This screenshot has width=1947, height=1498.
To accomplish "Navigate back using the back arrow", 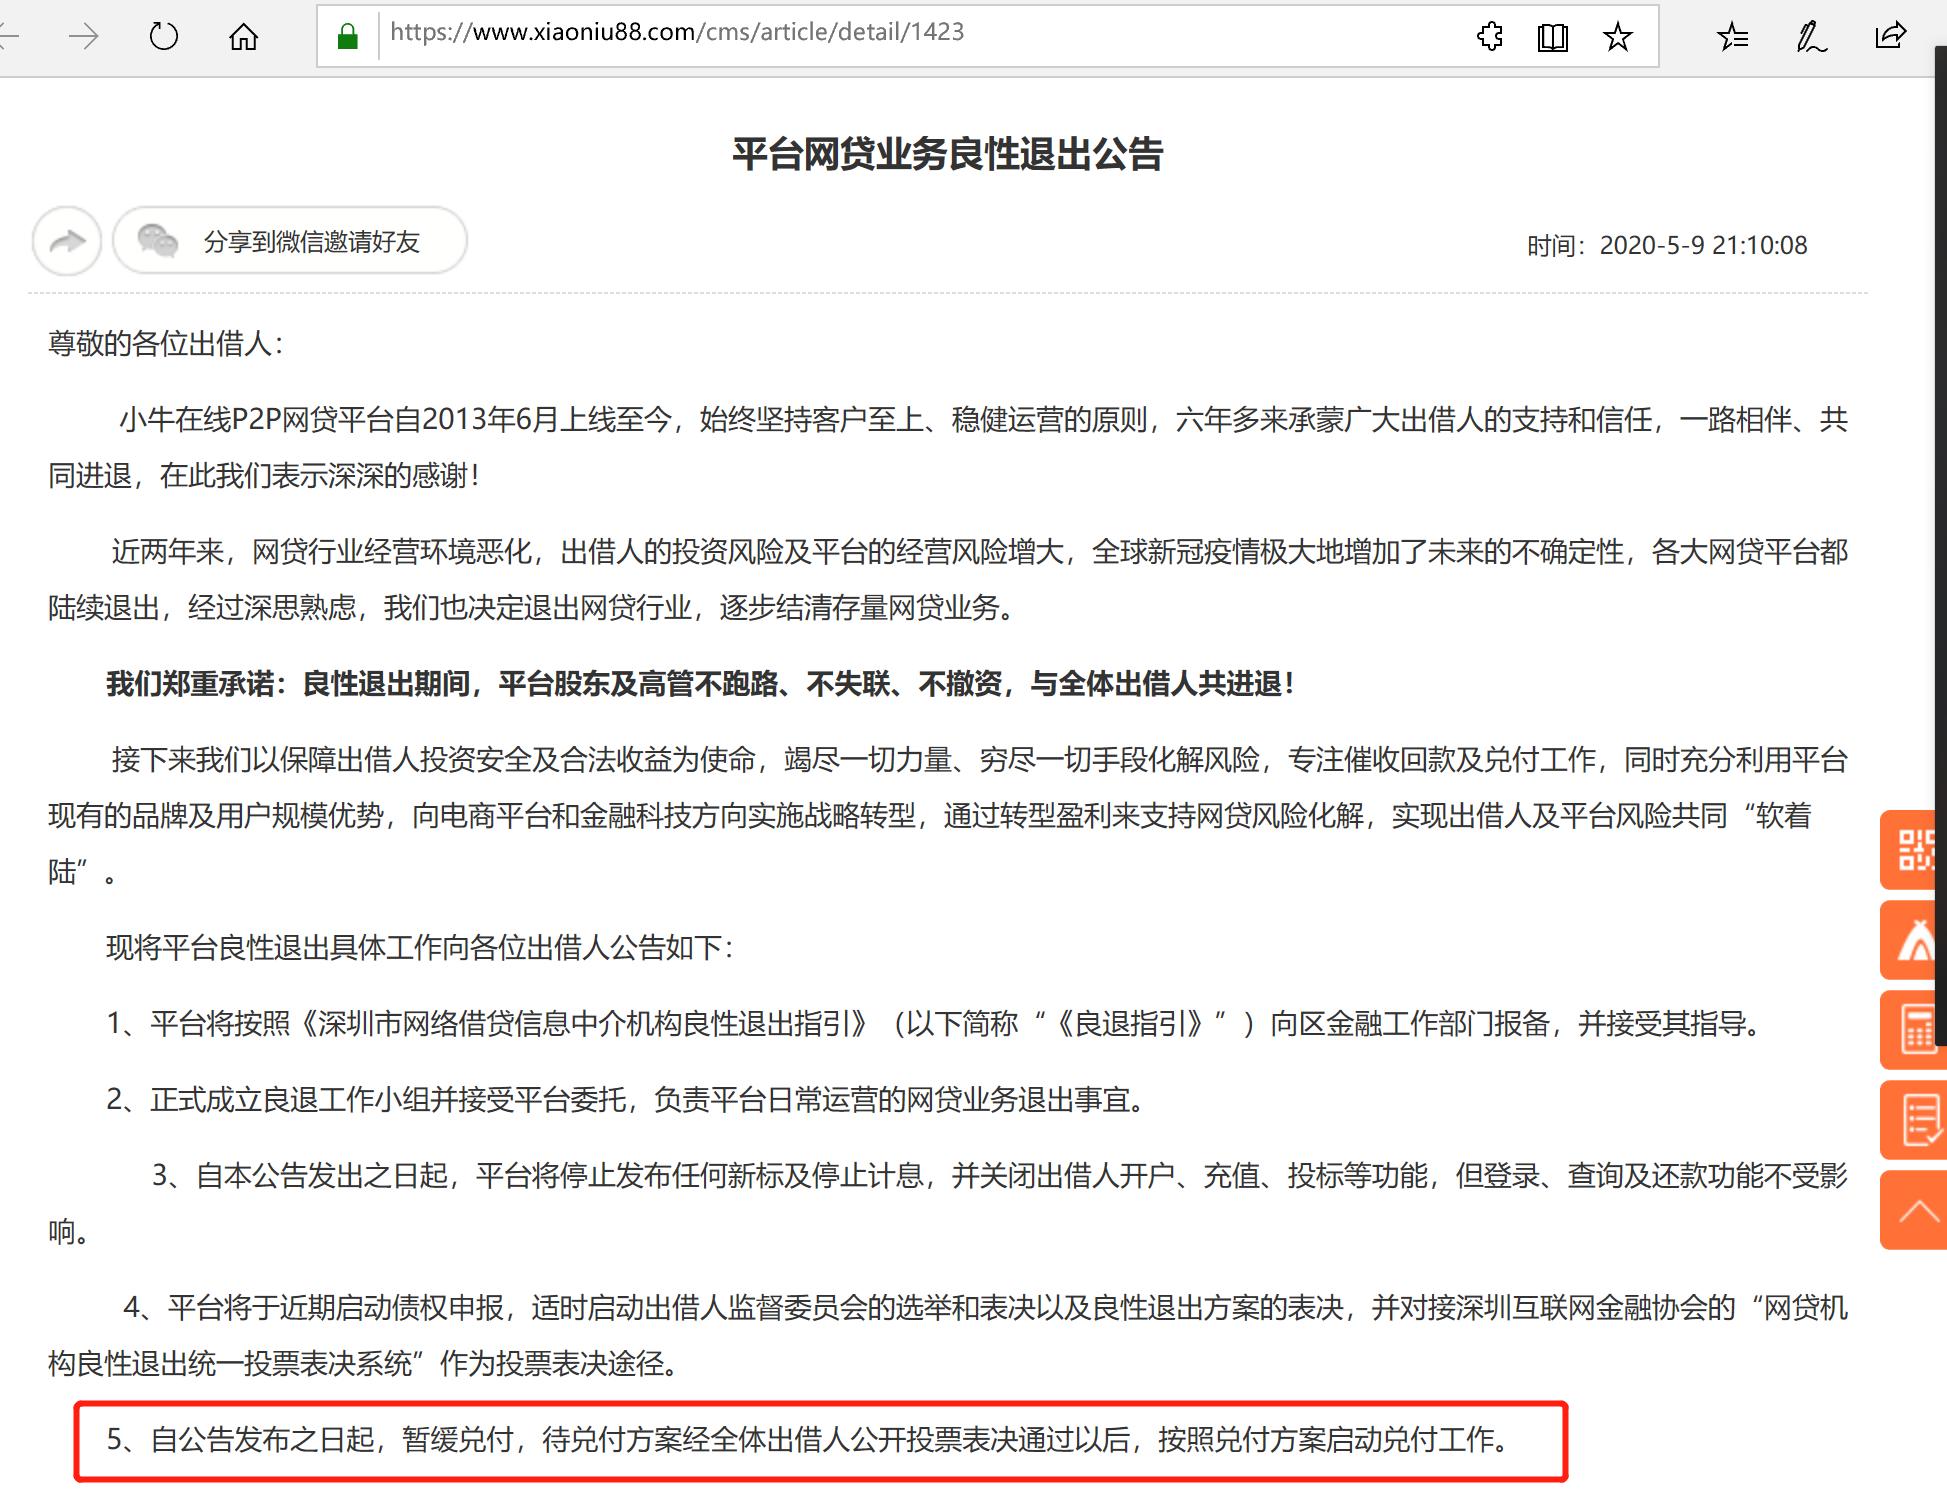I will [x=8, y=36].
